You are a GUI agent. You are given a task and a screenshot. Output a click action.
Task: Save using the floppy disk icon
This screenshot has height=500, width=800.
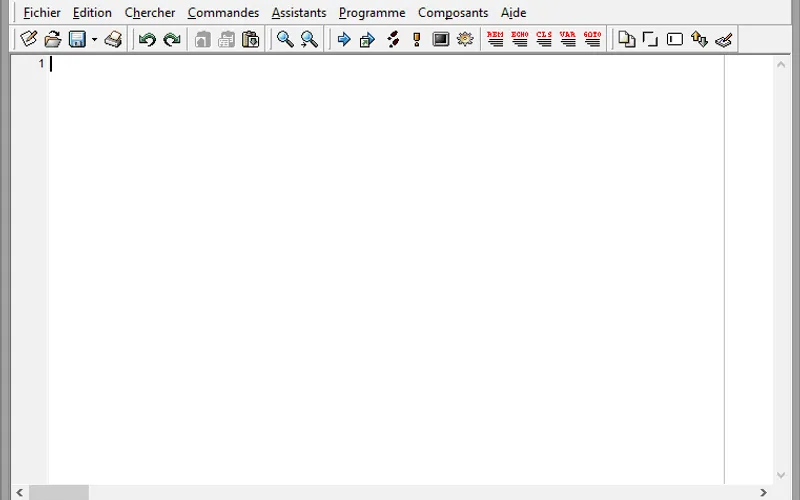coord(77,39)
